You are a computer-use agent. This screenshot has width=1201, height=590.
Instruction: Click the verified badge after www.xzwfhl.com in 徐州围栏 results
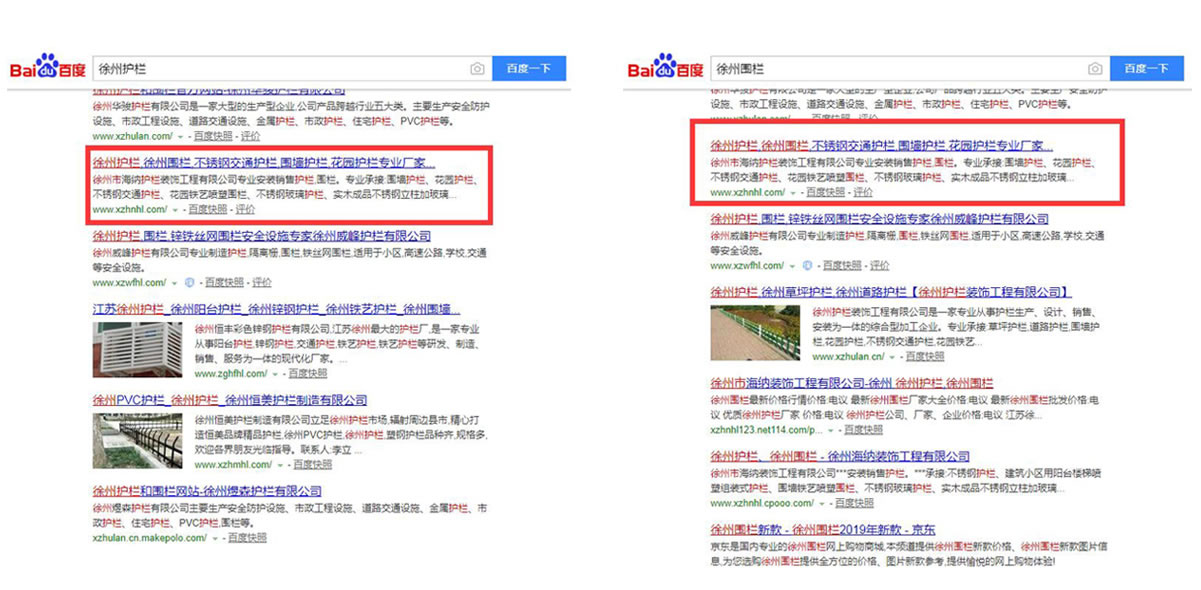click(806, 266)
